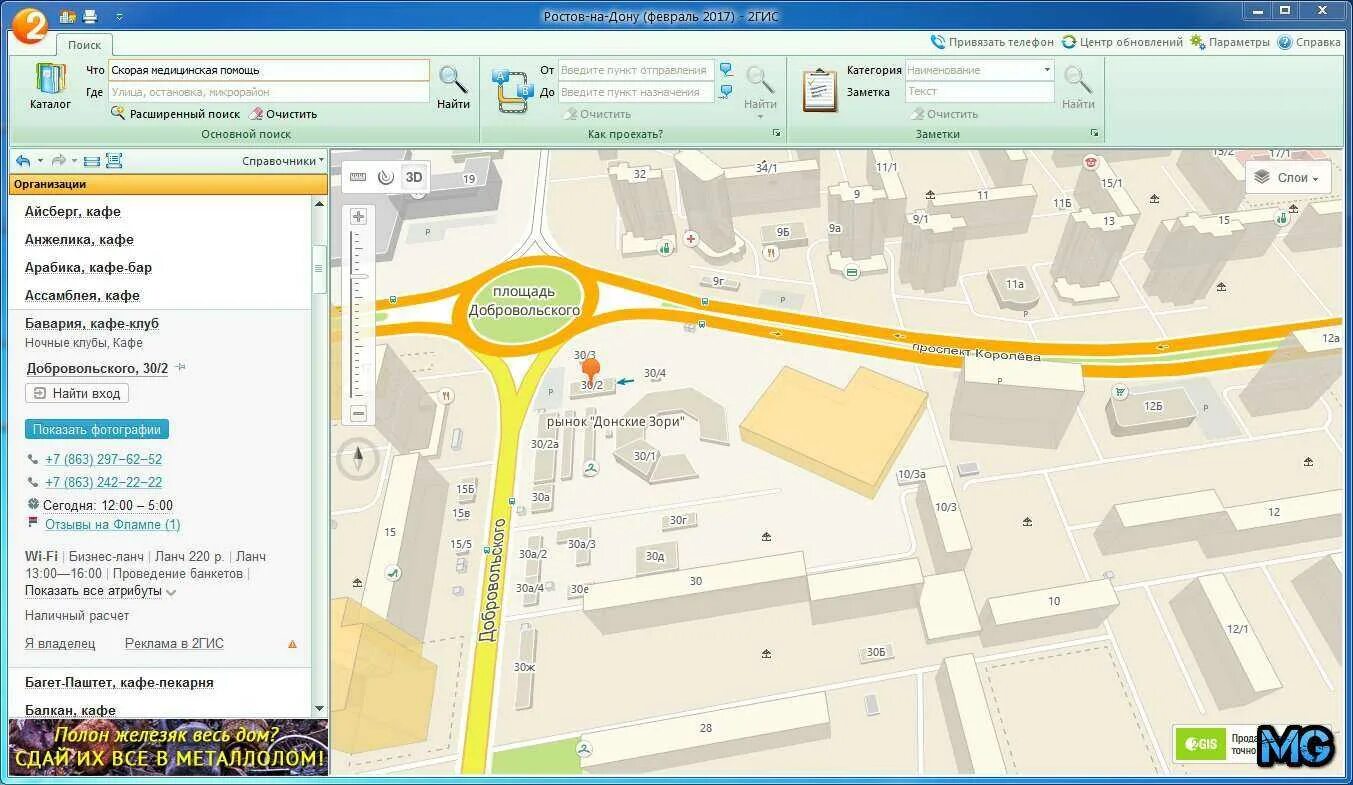The width and height of the screenshot is (1353, 785).
Task: Click the forward navigation arrow in panel
Action: (59, 161)
